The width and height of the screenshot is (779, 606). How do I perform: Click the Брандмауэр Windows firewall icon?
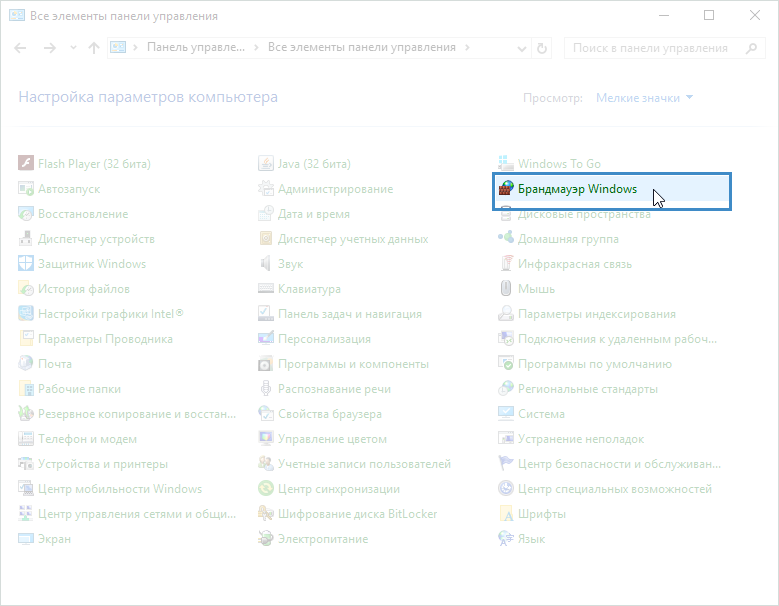tap(507, 189)
